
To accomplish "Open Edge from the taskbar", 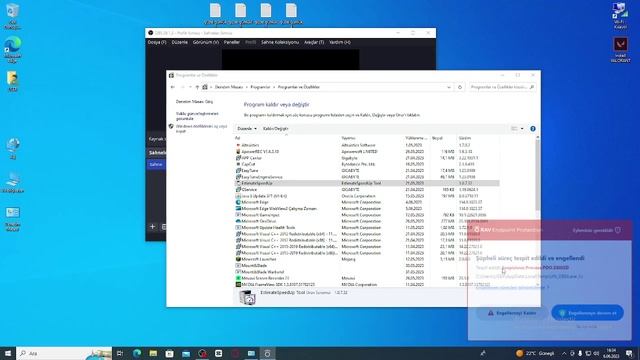I will (x=137, y=353).
